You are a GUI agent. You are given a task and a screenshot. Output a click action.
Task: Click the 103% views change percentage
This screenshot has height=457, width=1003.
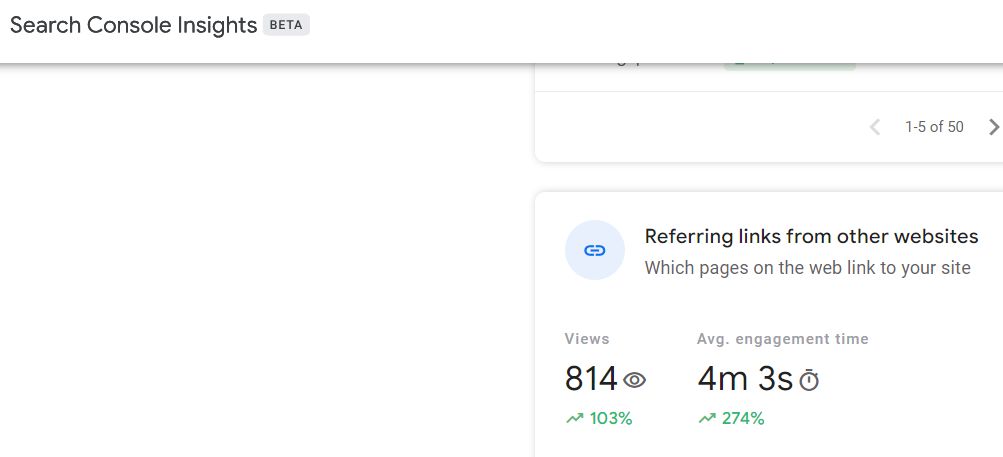coord(611,419)
